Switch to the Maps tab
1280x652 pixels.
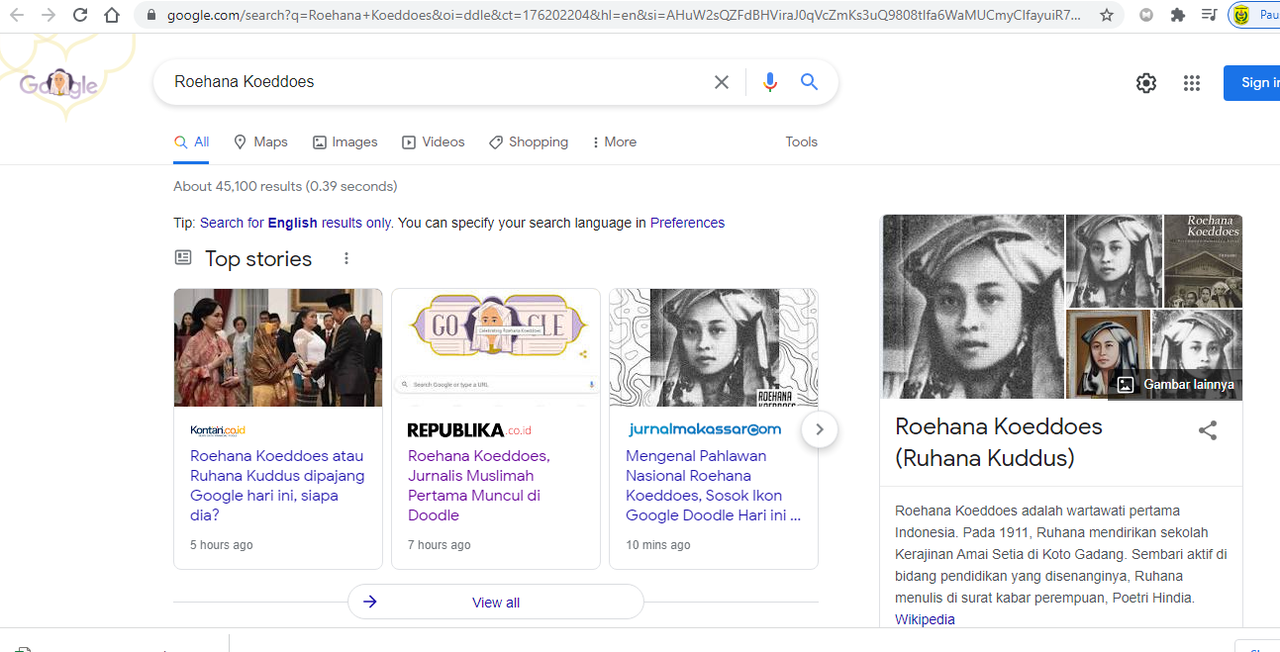point(260,142)
